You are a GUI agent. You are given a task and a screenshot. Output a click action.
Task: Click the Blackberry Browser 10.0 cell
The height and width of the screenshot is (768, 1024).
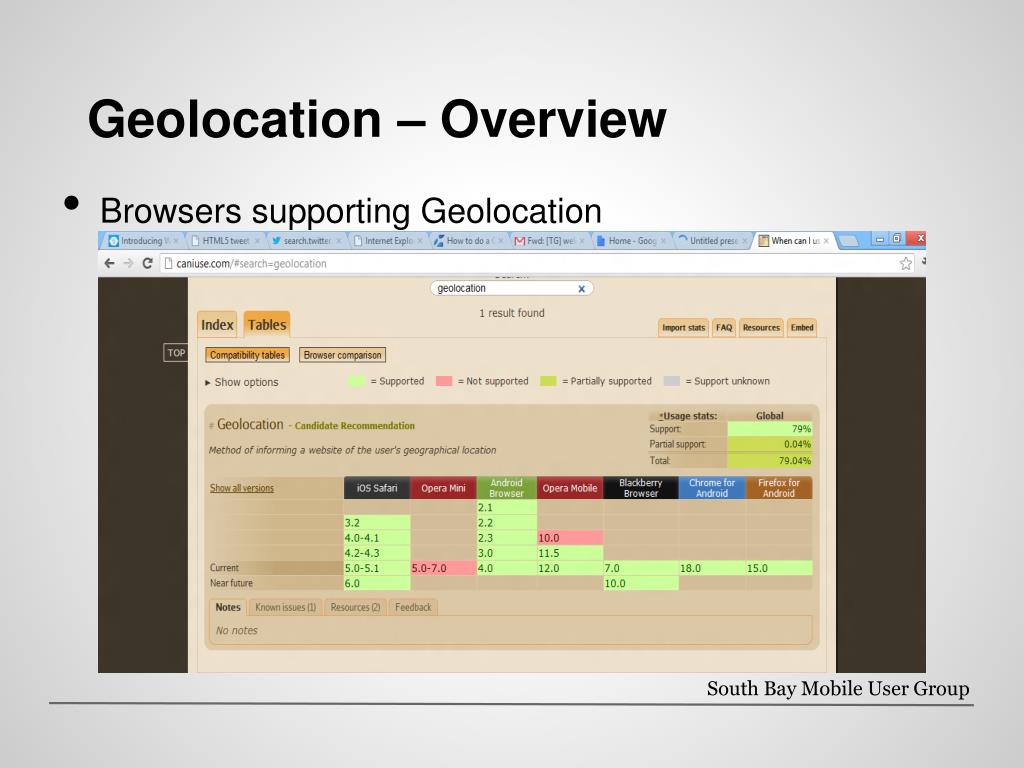(x=641, y=583)
